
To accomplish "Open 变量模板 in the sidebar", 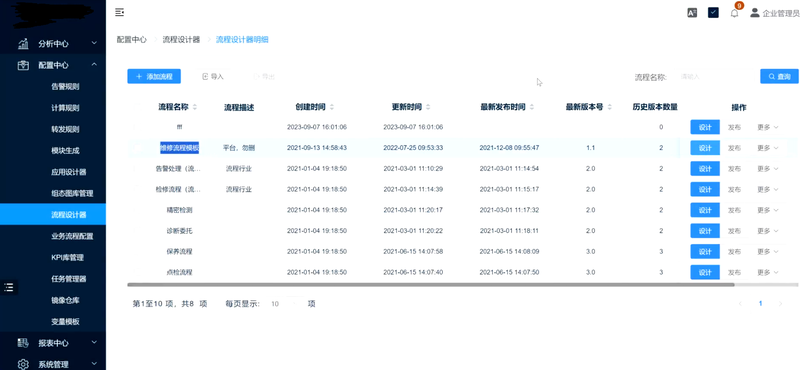I will tap(65, 322).
